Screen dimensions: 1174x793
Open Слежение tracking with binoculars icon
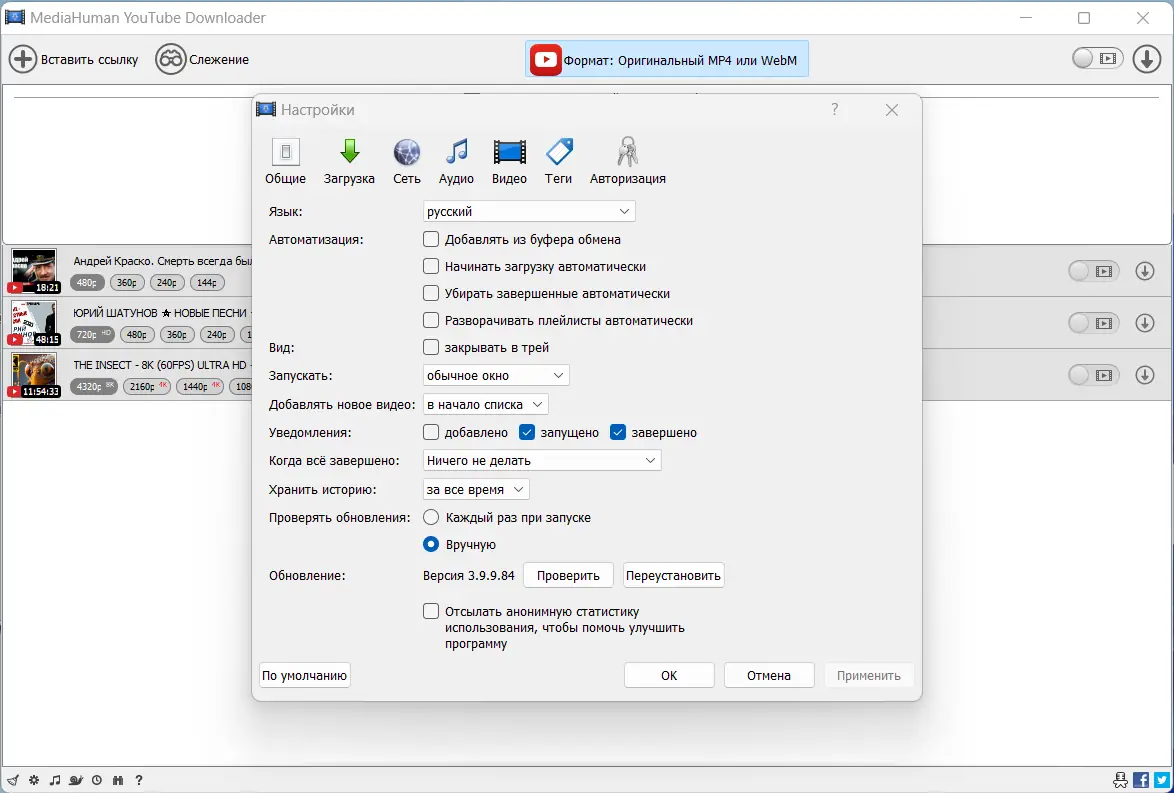point(202,59)
